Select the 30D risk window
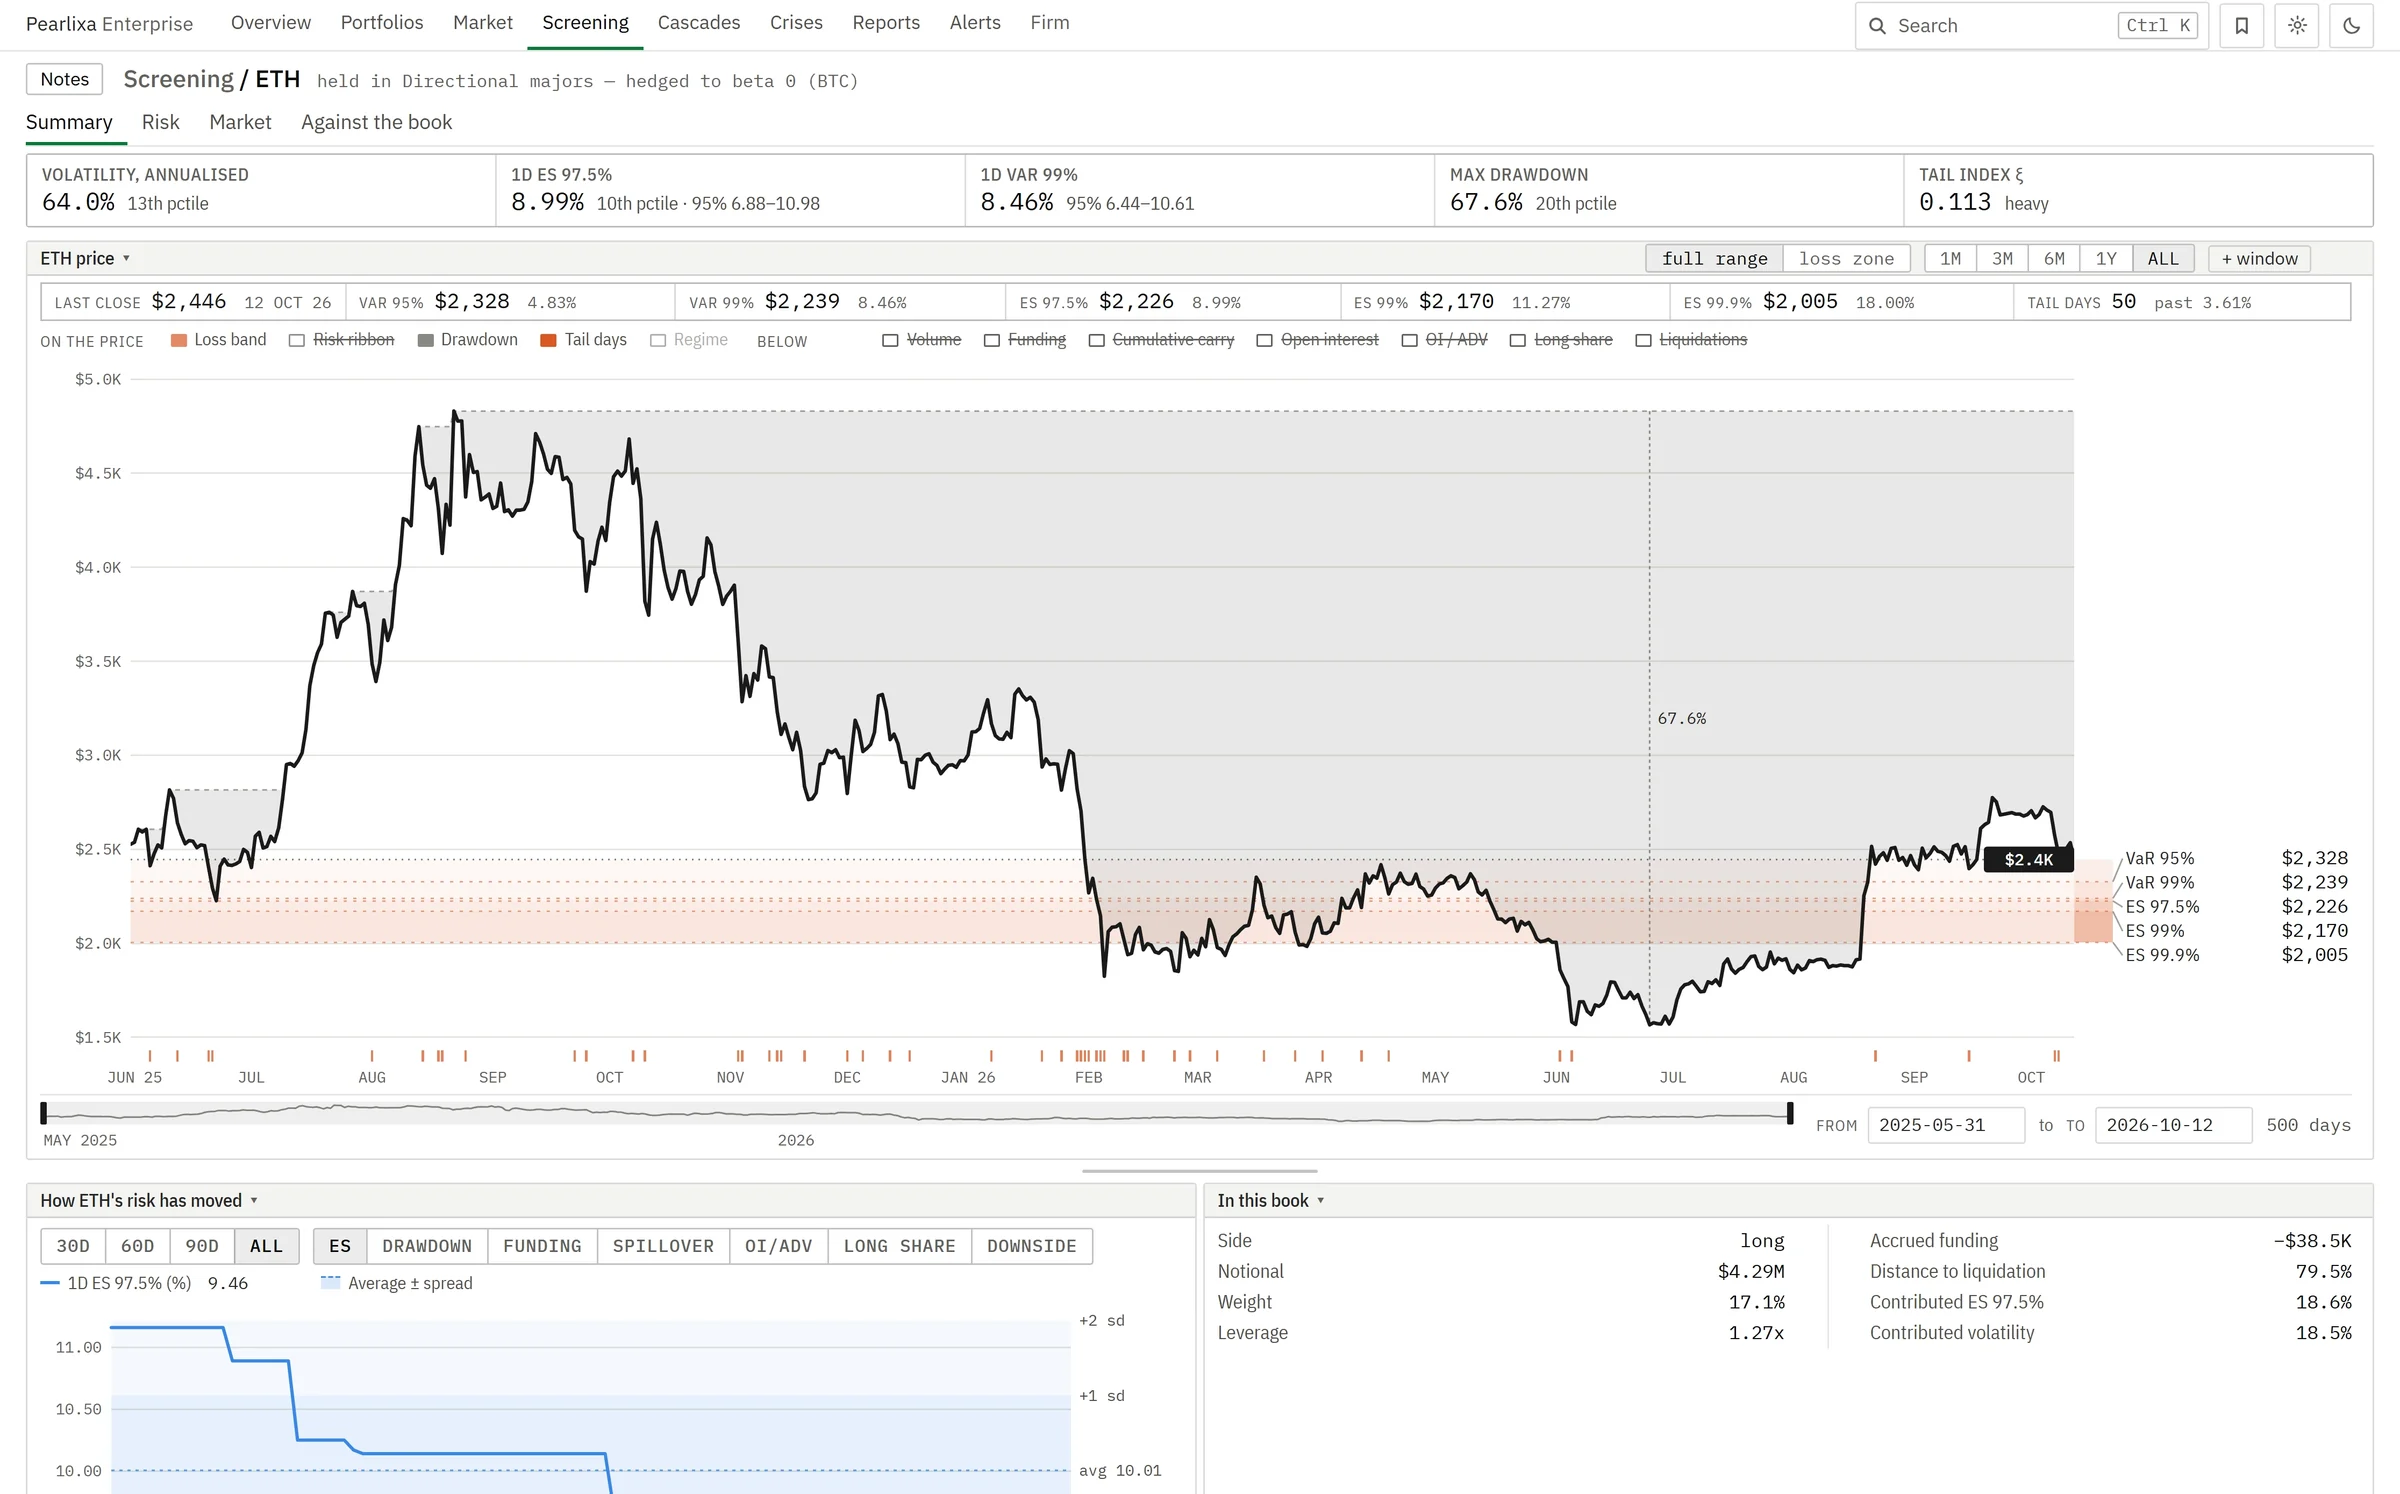The image size is (2400, 1494). click(x=73, y=1246)
